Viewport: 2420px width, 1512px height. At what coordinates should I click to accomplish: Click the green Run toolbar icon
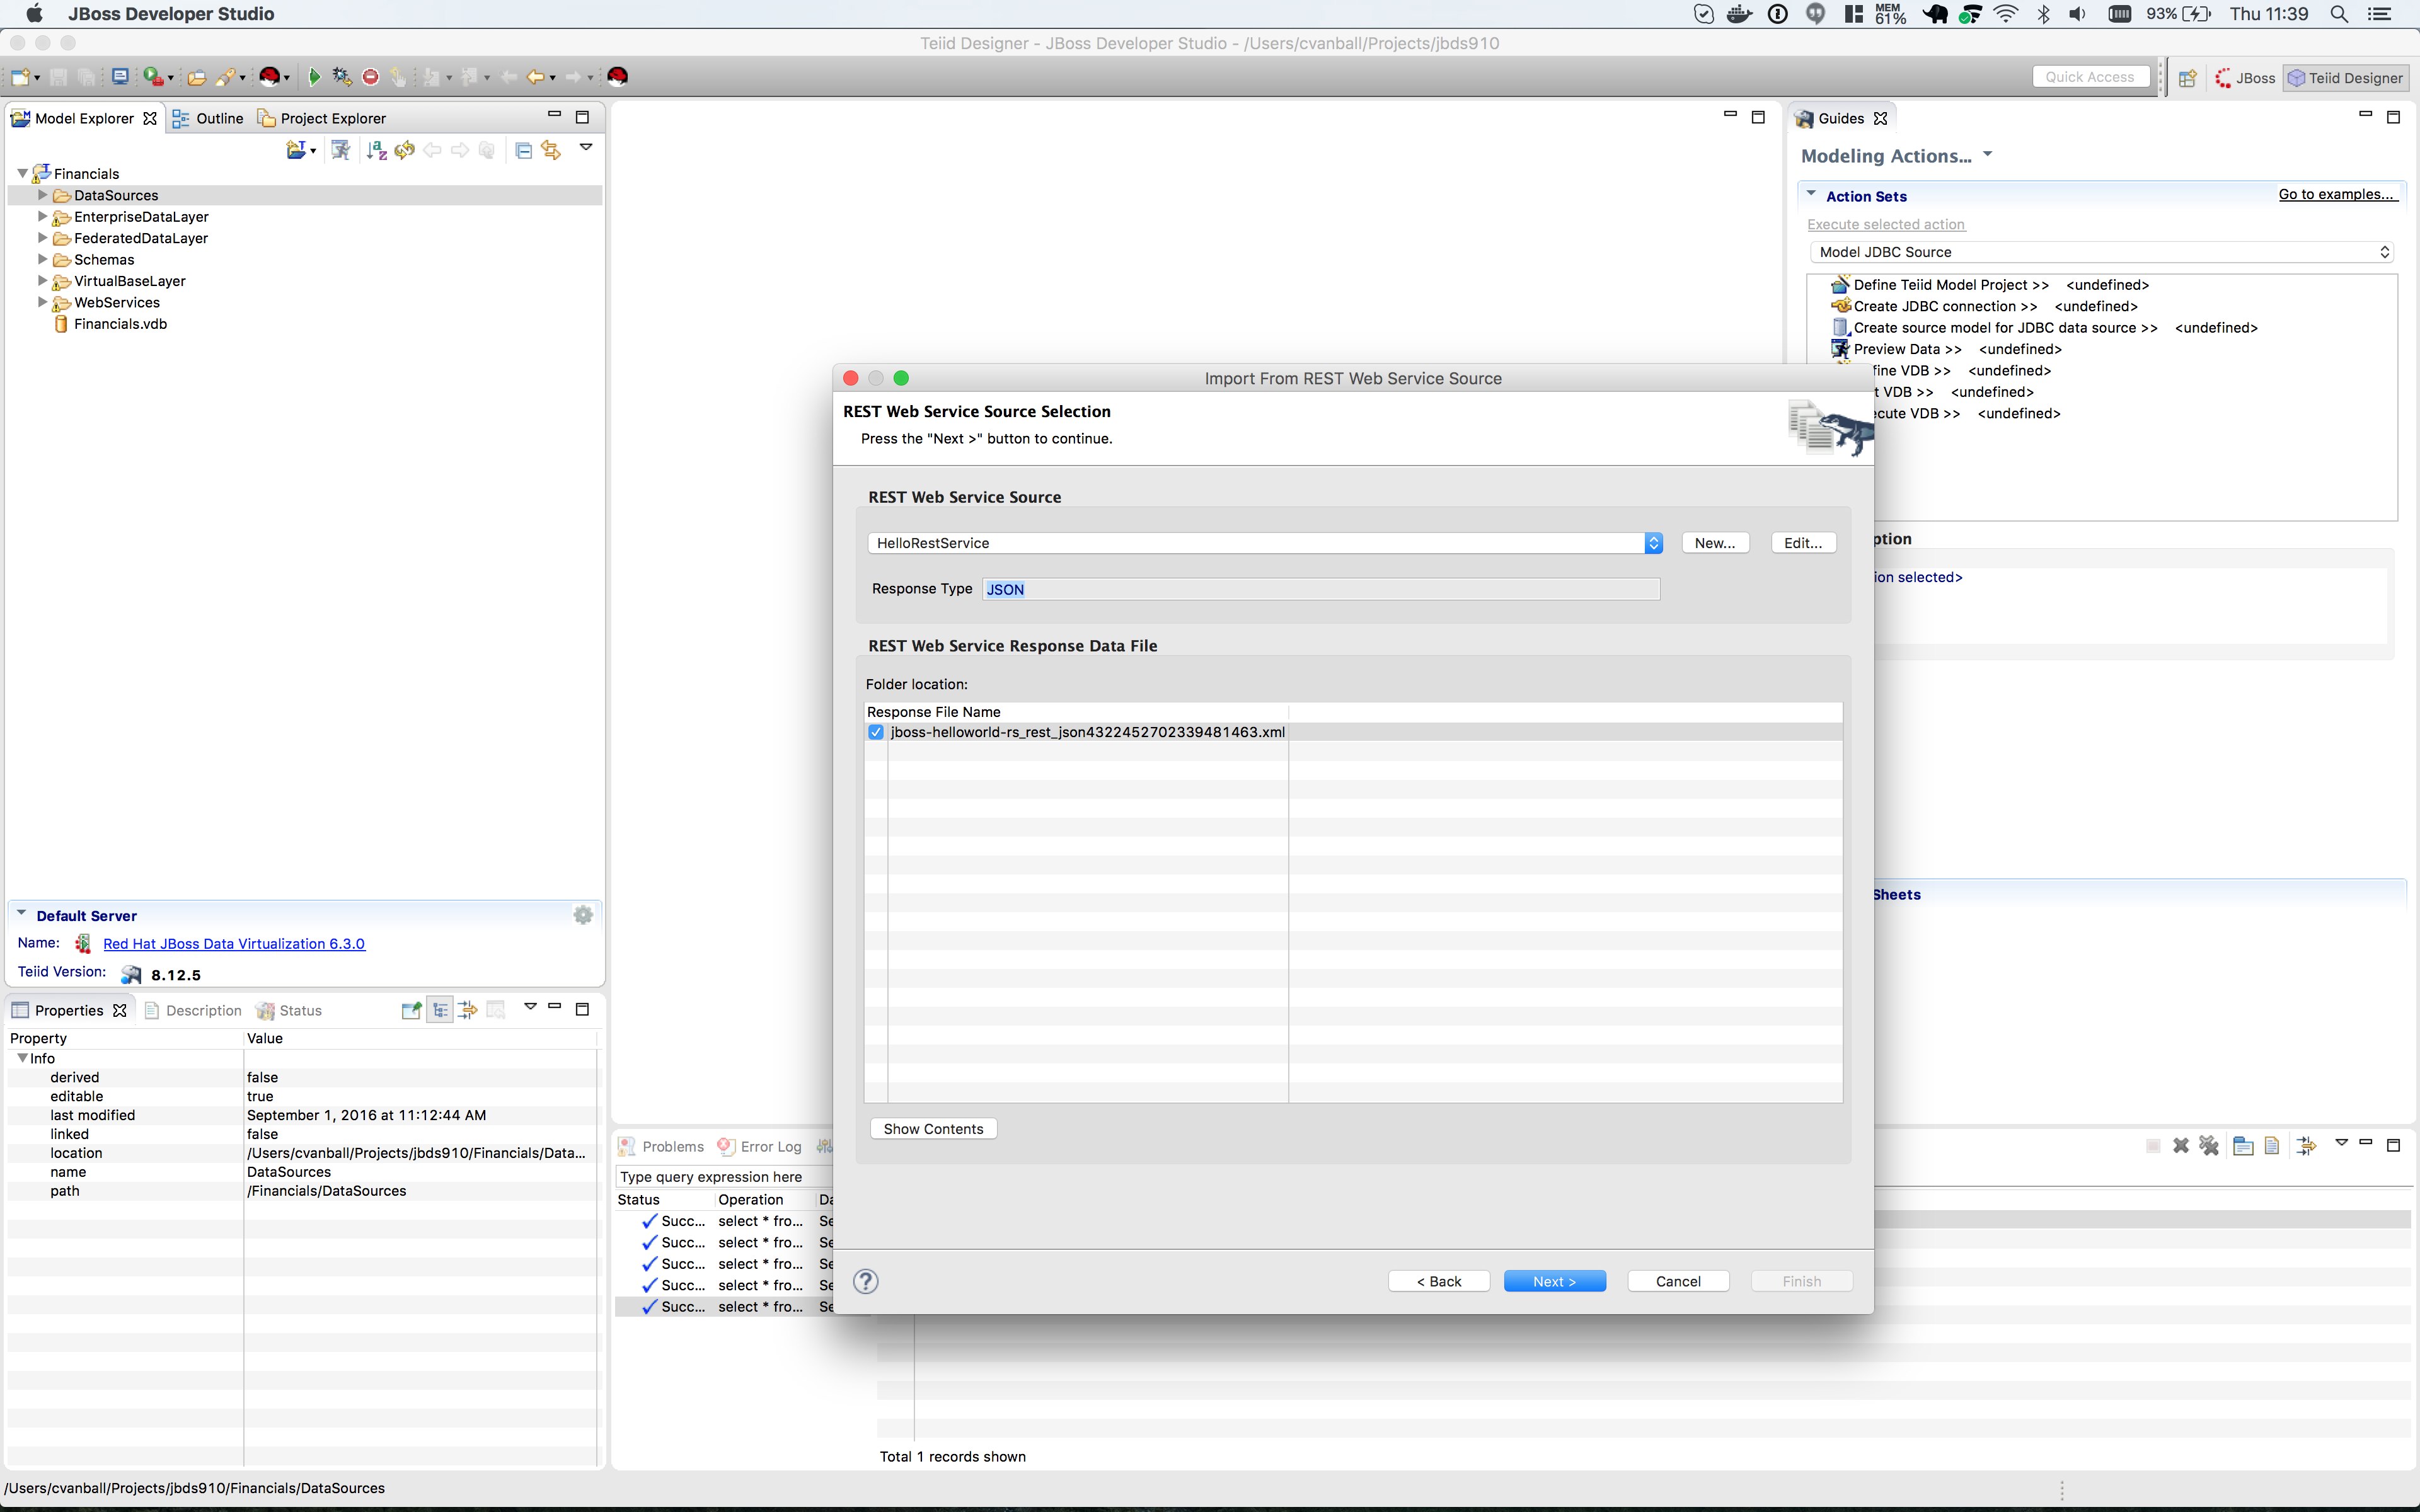point(314,77)
